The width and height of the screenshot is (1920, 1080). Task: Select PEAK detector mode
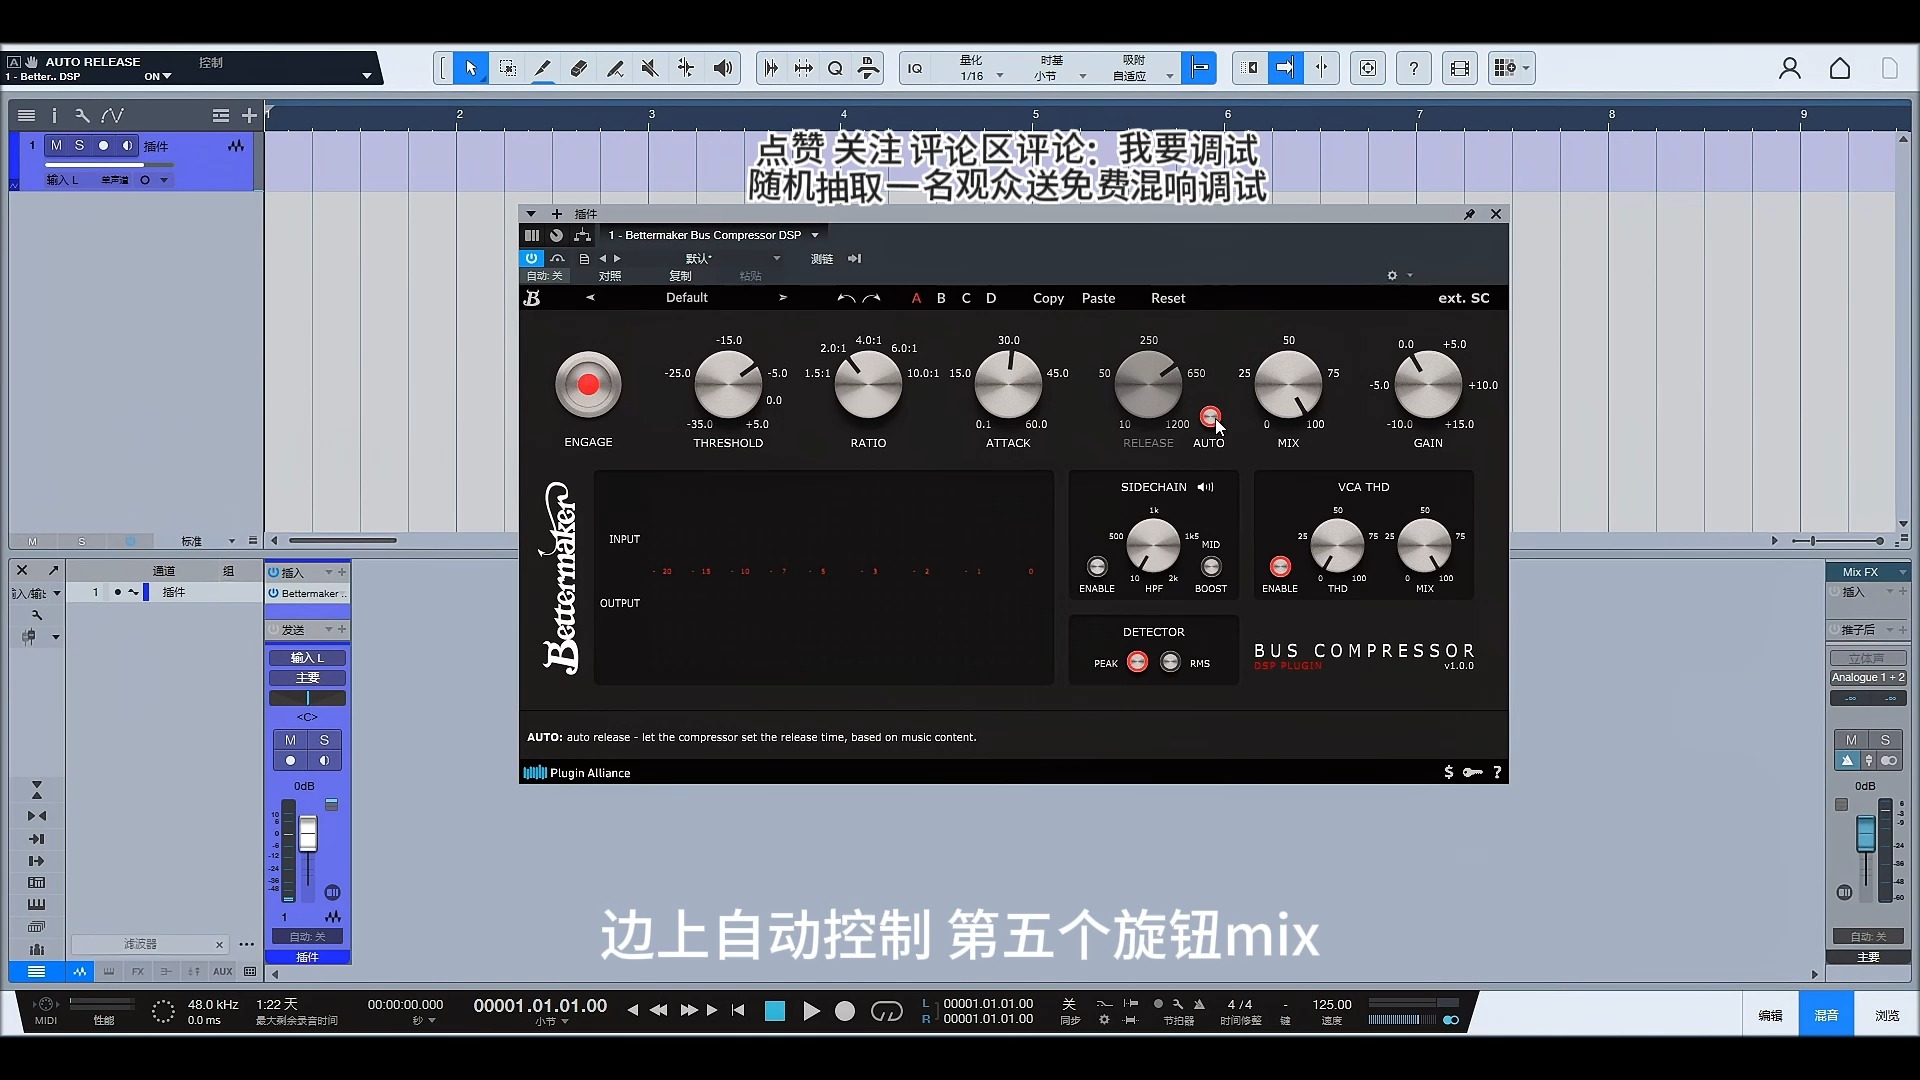tap(1137, 662)
